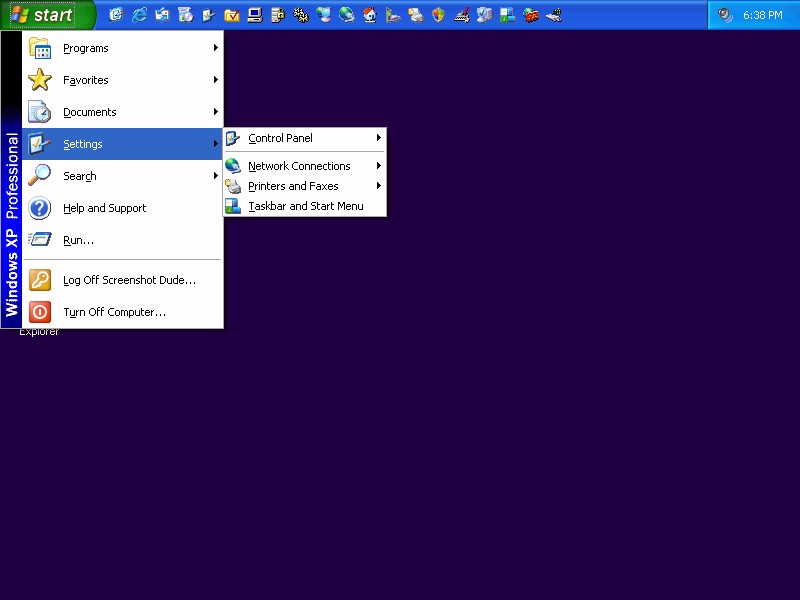Open Taskbar and Start Menu settings
Image resolution: width=800 pixels, height=600 pixels.
click(305, 206)
